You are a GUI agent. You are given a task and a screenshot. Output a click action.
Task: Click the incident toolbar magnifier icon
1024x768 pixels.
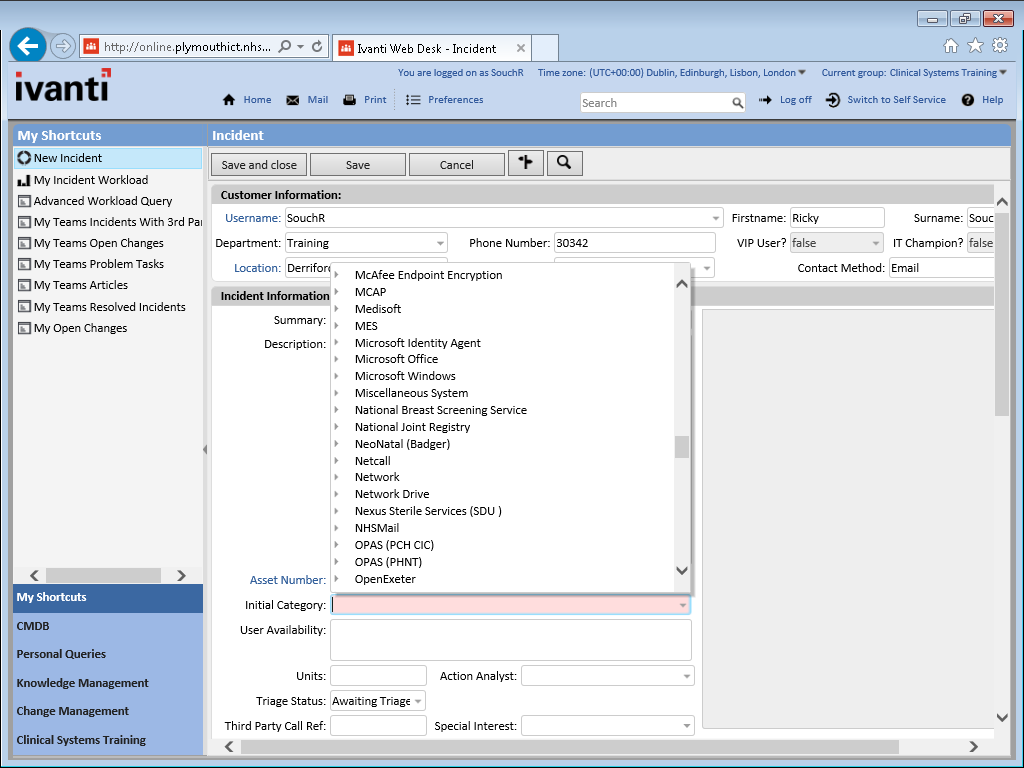point(564,163)
